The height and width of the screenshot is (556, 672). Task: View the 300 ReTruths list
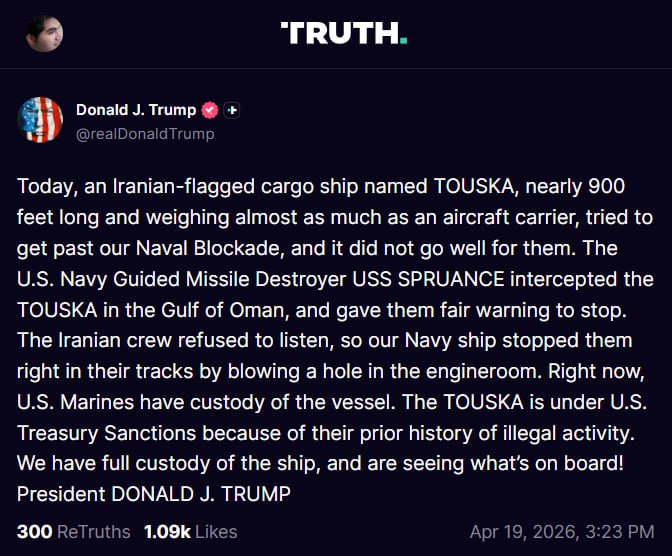tap(74, 531)
